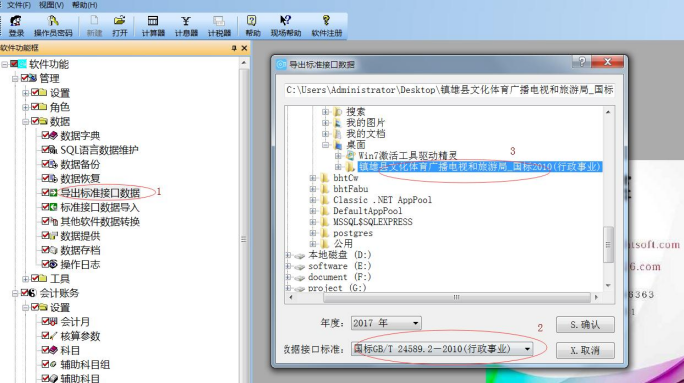Click the 登录 login toolbar icon

pyautogui.click(x=16, y=26)
